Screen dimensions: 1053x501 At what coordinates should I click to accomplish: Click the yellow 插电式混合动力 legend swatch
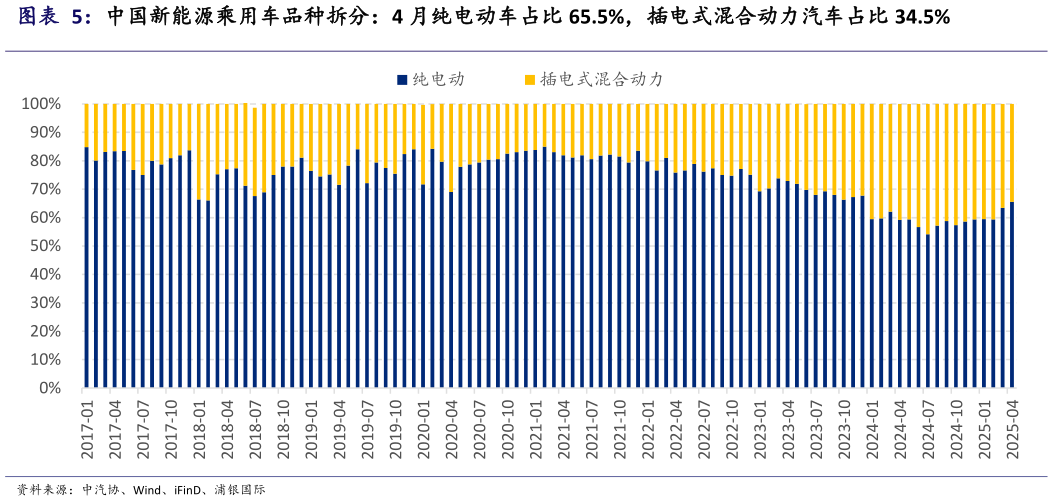point(529,80)
